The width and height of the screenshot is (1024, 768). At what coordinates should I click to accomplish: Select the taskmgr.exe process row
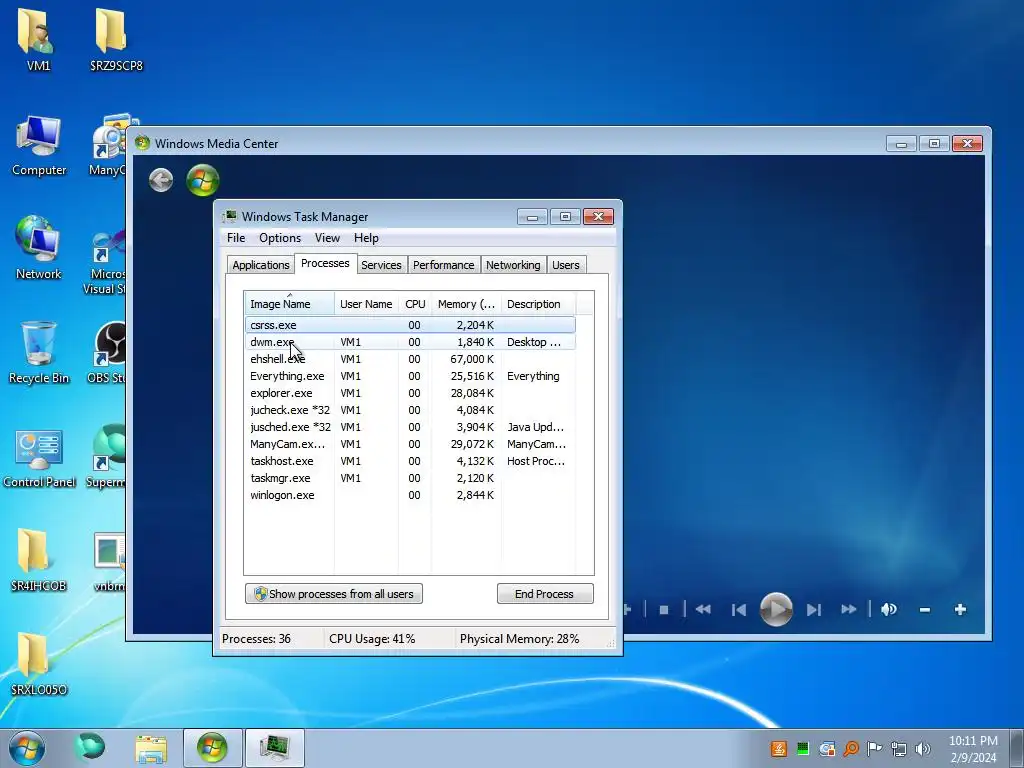pyautogui.click(x=410, y=477)
